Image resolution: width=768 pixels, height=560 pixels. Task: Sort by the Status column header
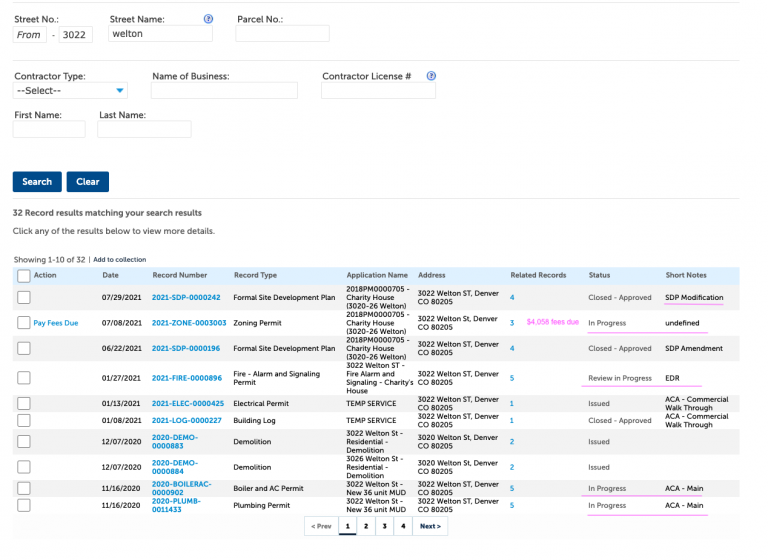point(600,275)
